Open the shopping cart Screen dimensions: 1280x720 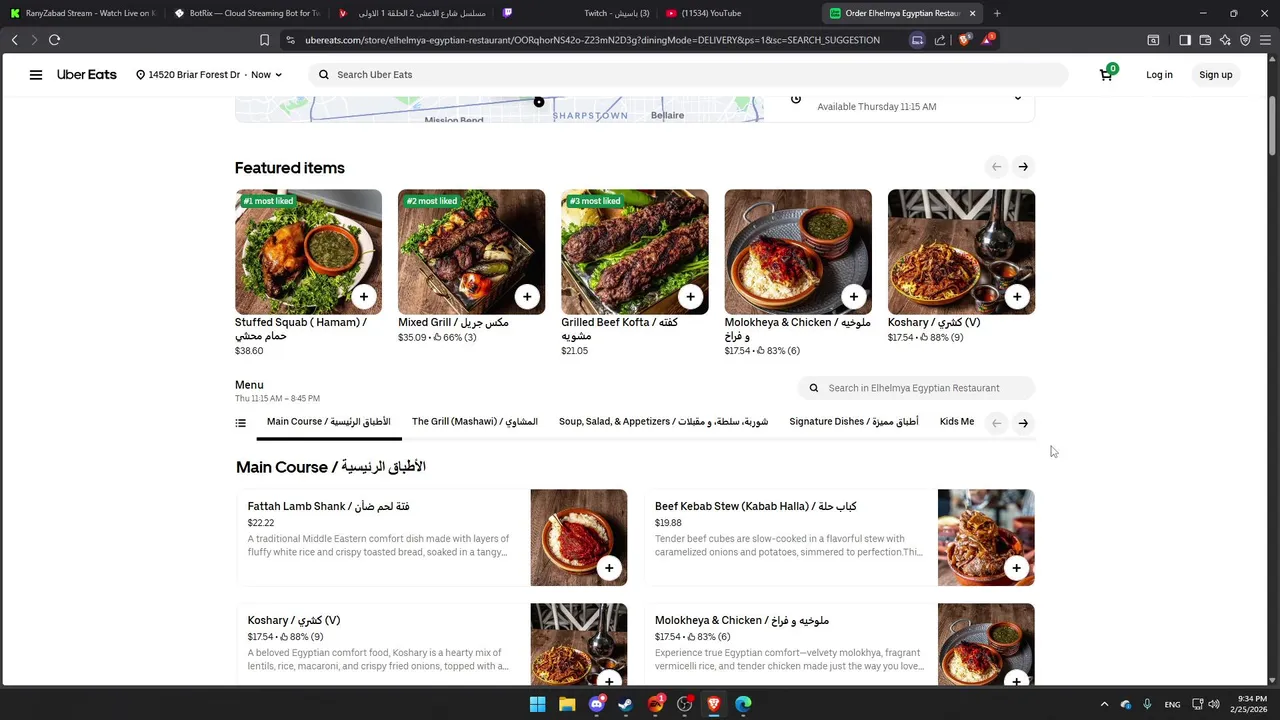point(1107,74)
